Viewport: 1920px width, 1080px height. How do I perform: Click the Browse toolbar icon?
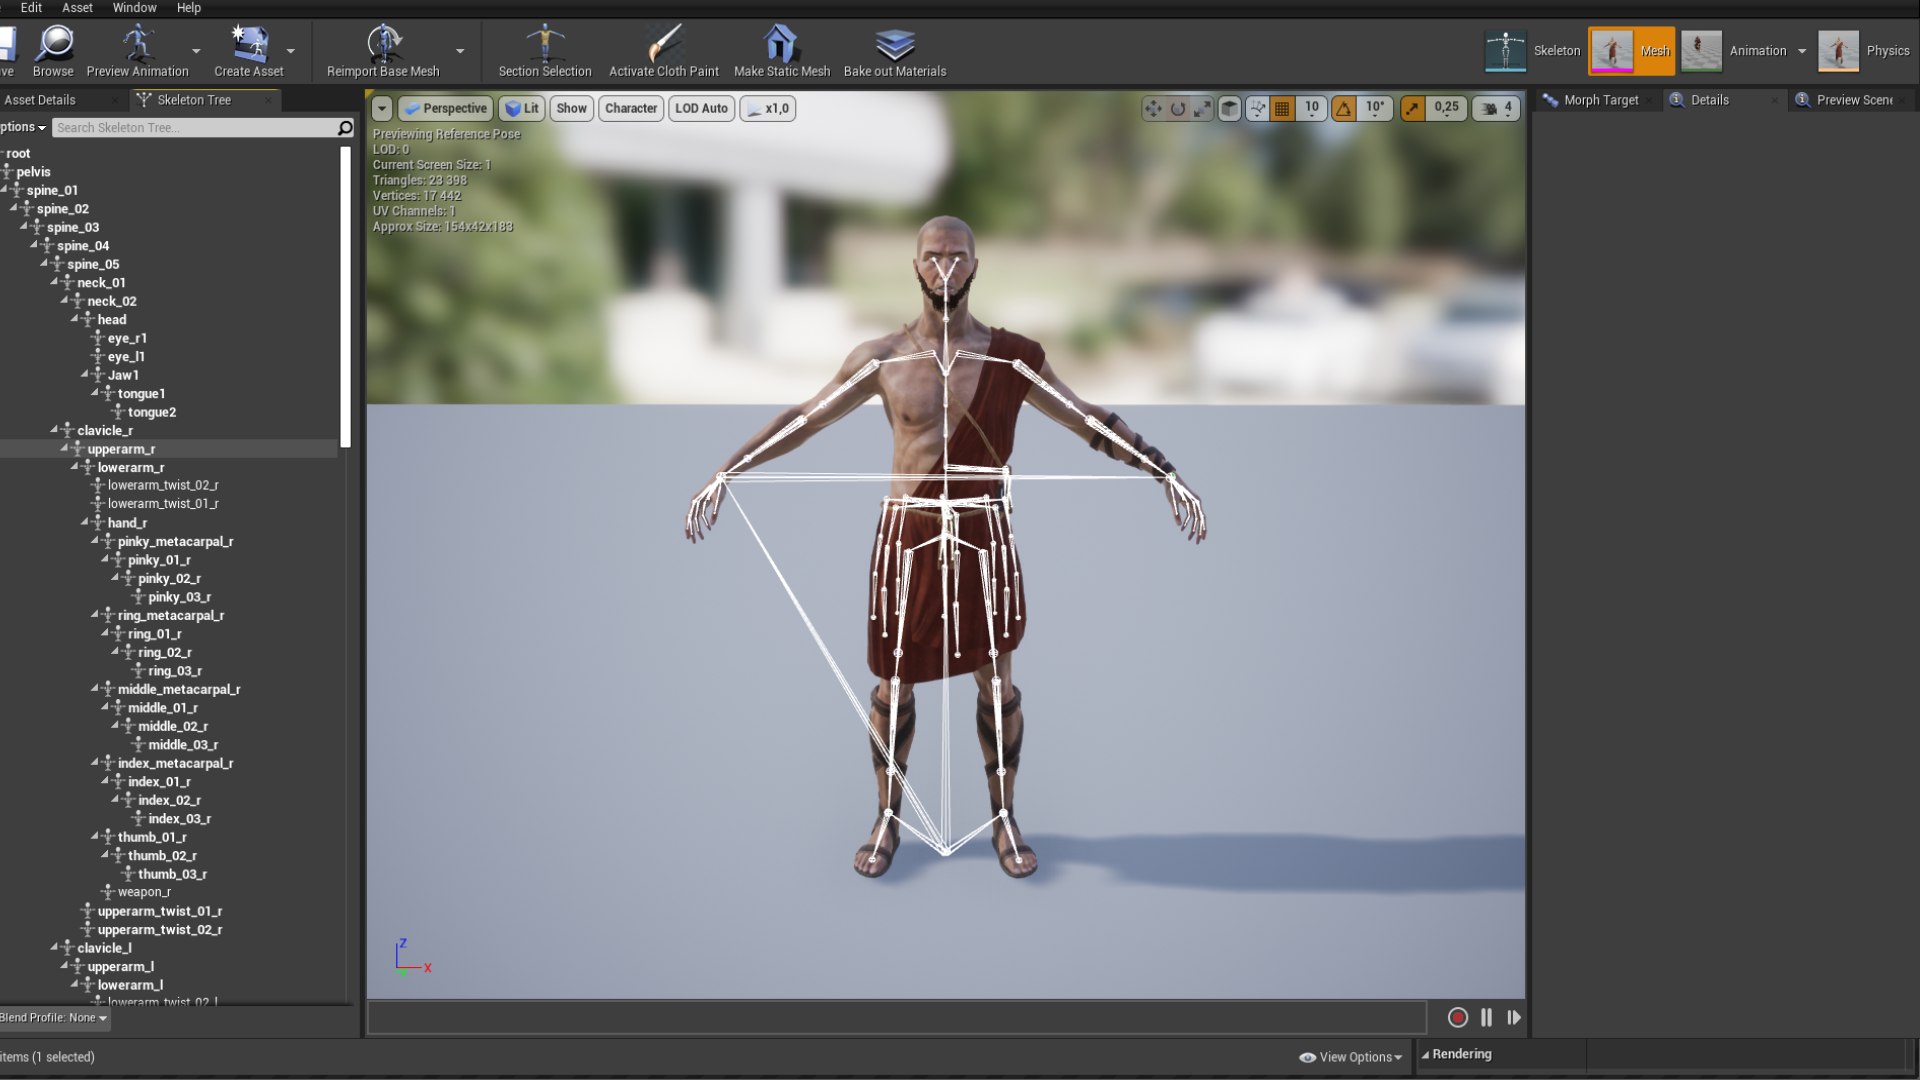click(53, 51)
